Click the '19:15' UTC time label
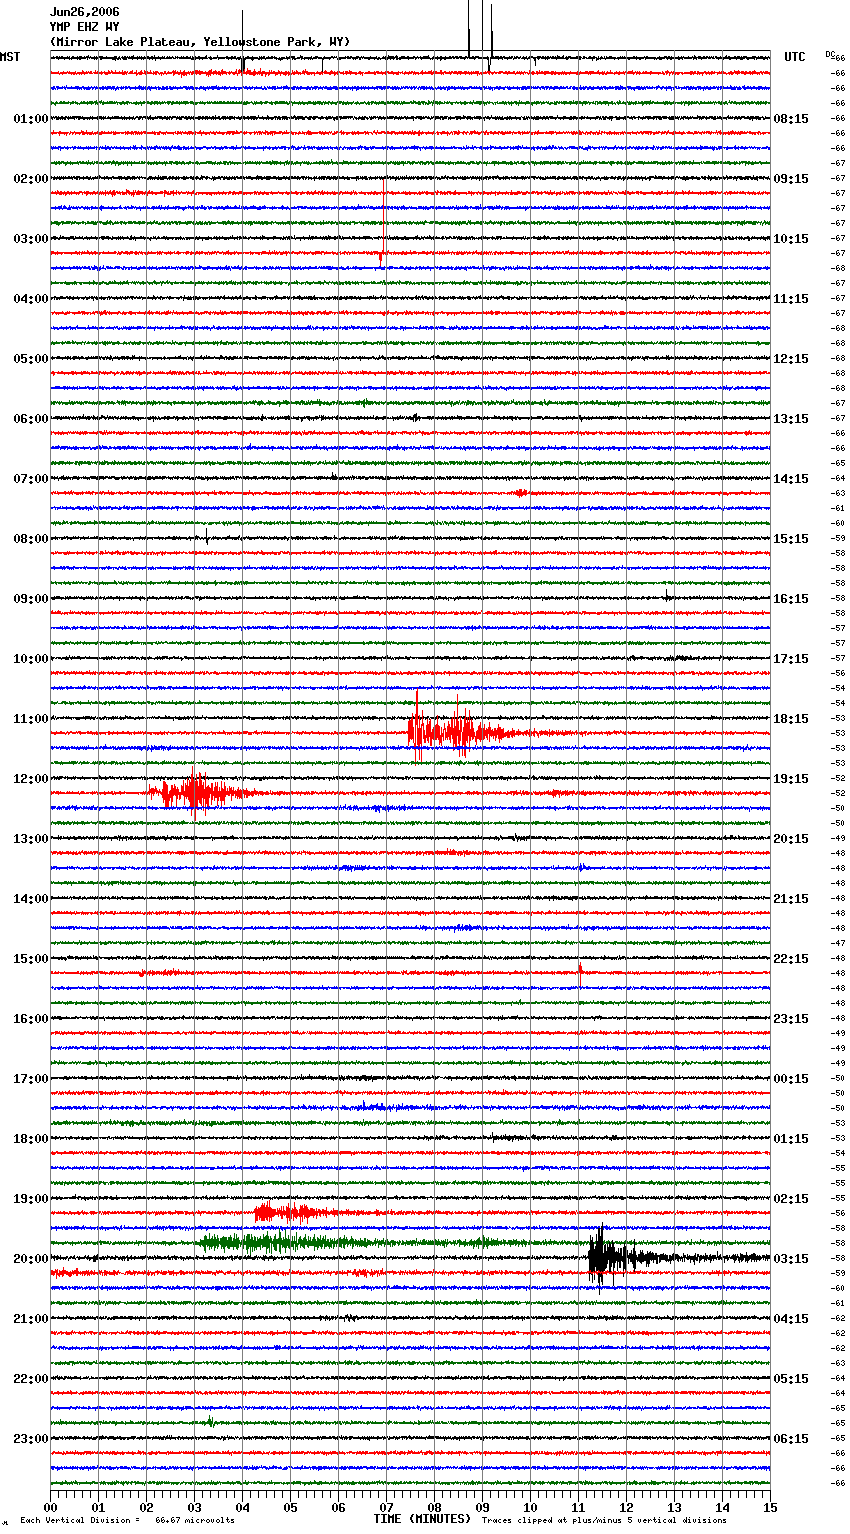The height and width of the screenshot is (1534, 850). 791,779
